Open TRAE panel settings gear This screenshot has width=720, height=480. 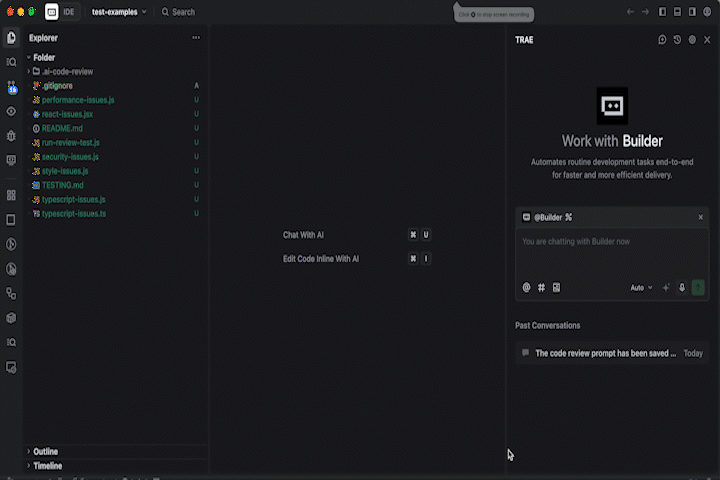(692, 40)
